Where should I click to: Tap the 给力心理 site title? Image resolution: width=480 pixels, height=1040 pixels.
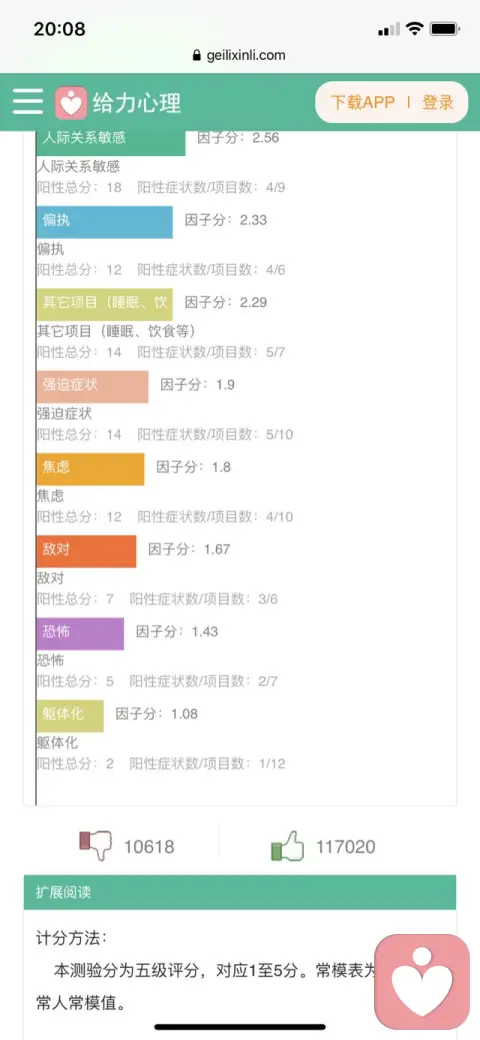[137, 103]
